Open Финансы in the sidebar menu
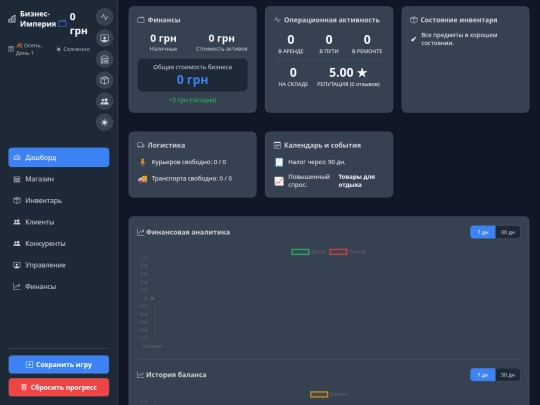Viewport: 540px width, 405px height. click(x=59, y=287)
